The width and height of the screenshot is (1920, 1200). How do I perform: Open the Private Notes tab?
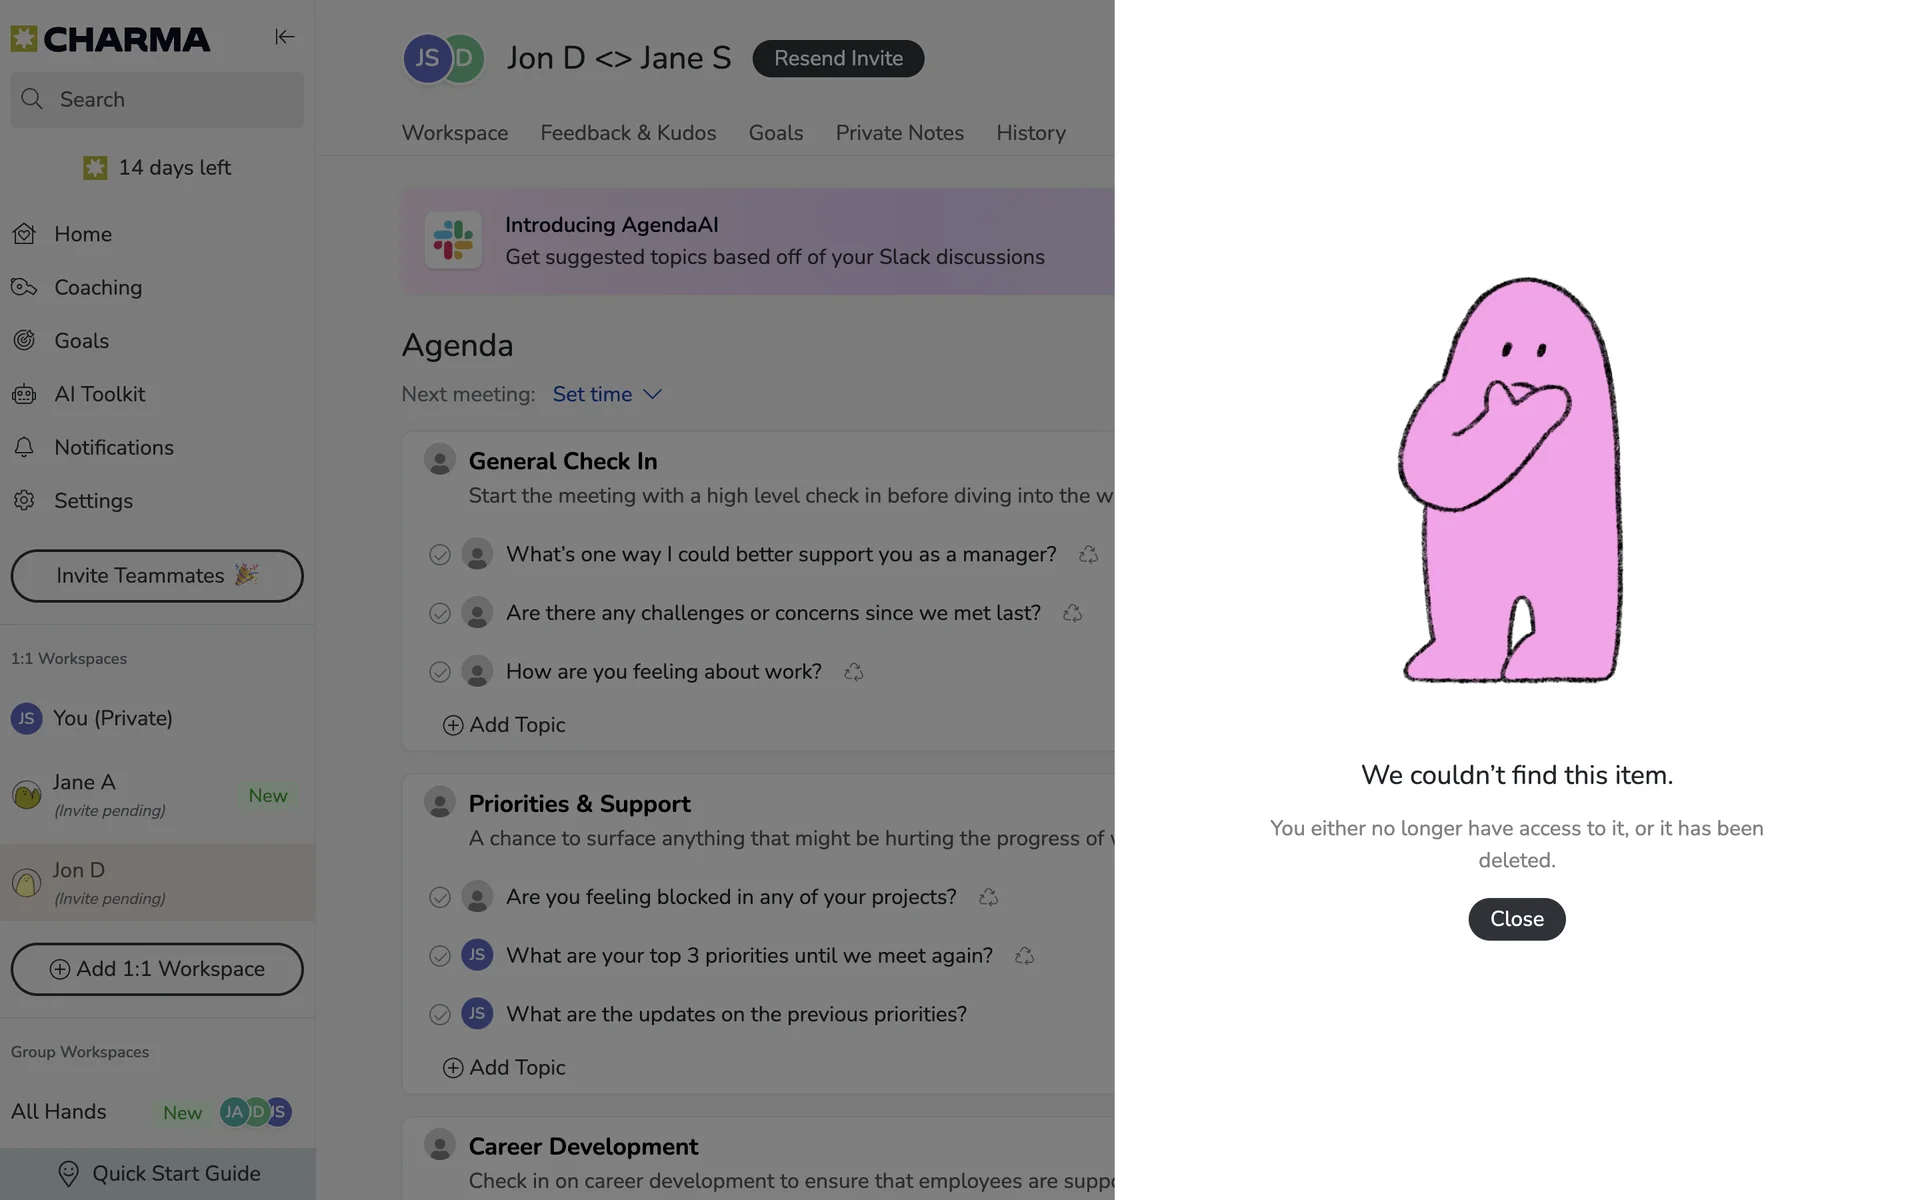pos(899,133)
